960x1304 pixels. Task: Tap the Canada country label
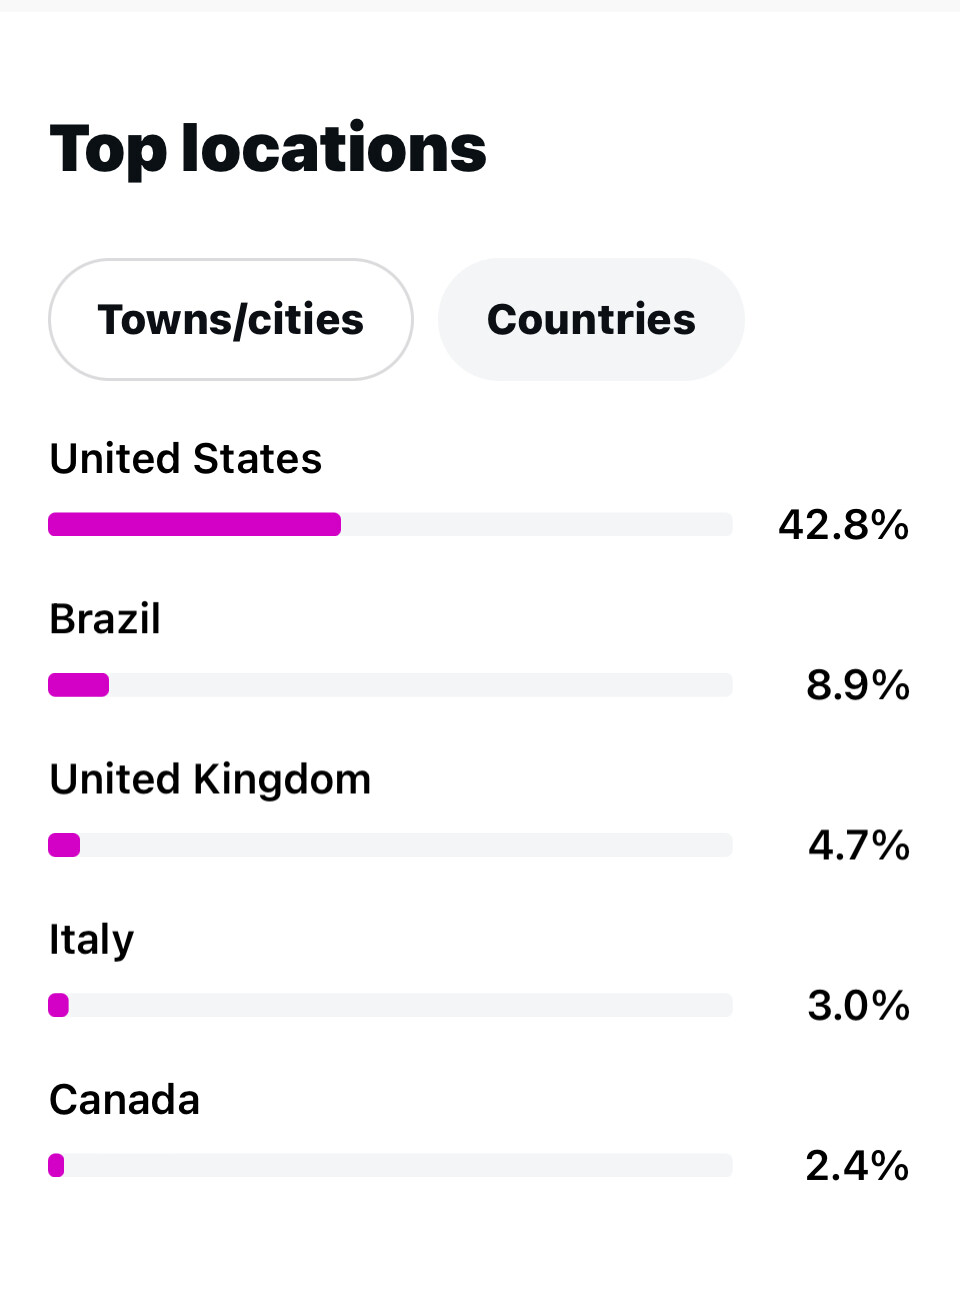click(x=124, y=1100)
